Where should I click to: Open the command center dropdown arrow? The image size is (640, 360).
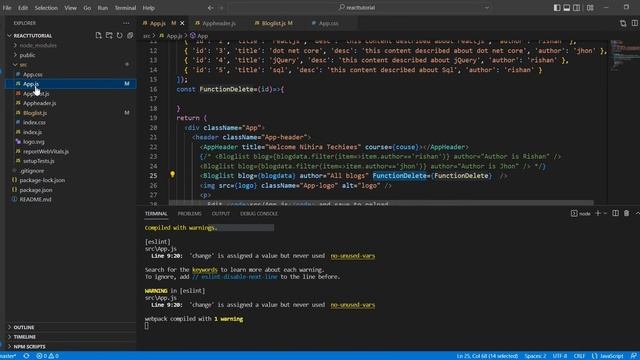[487, 7]
